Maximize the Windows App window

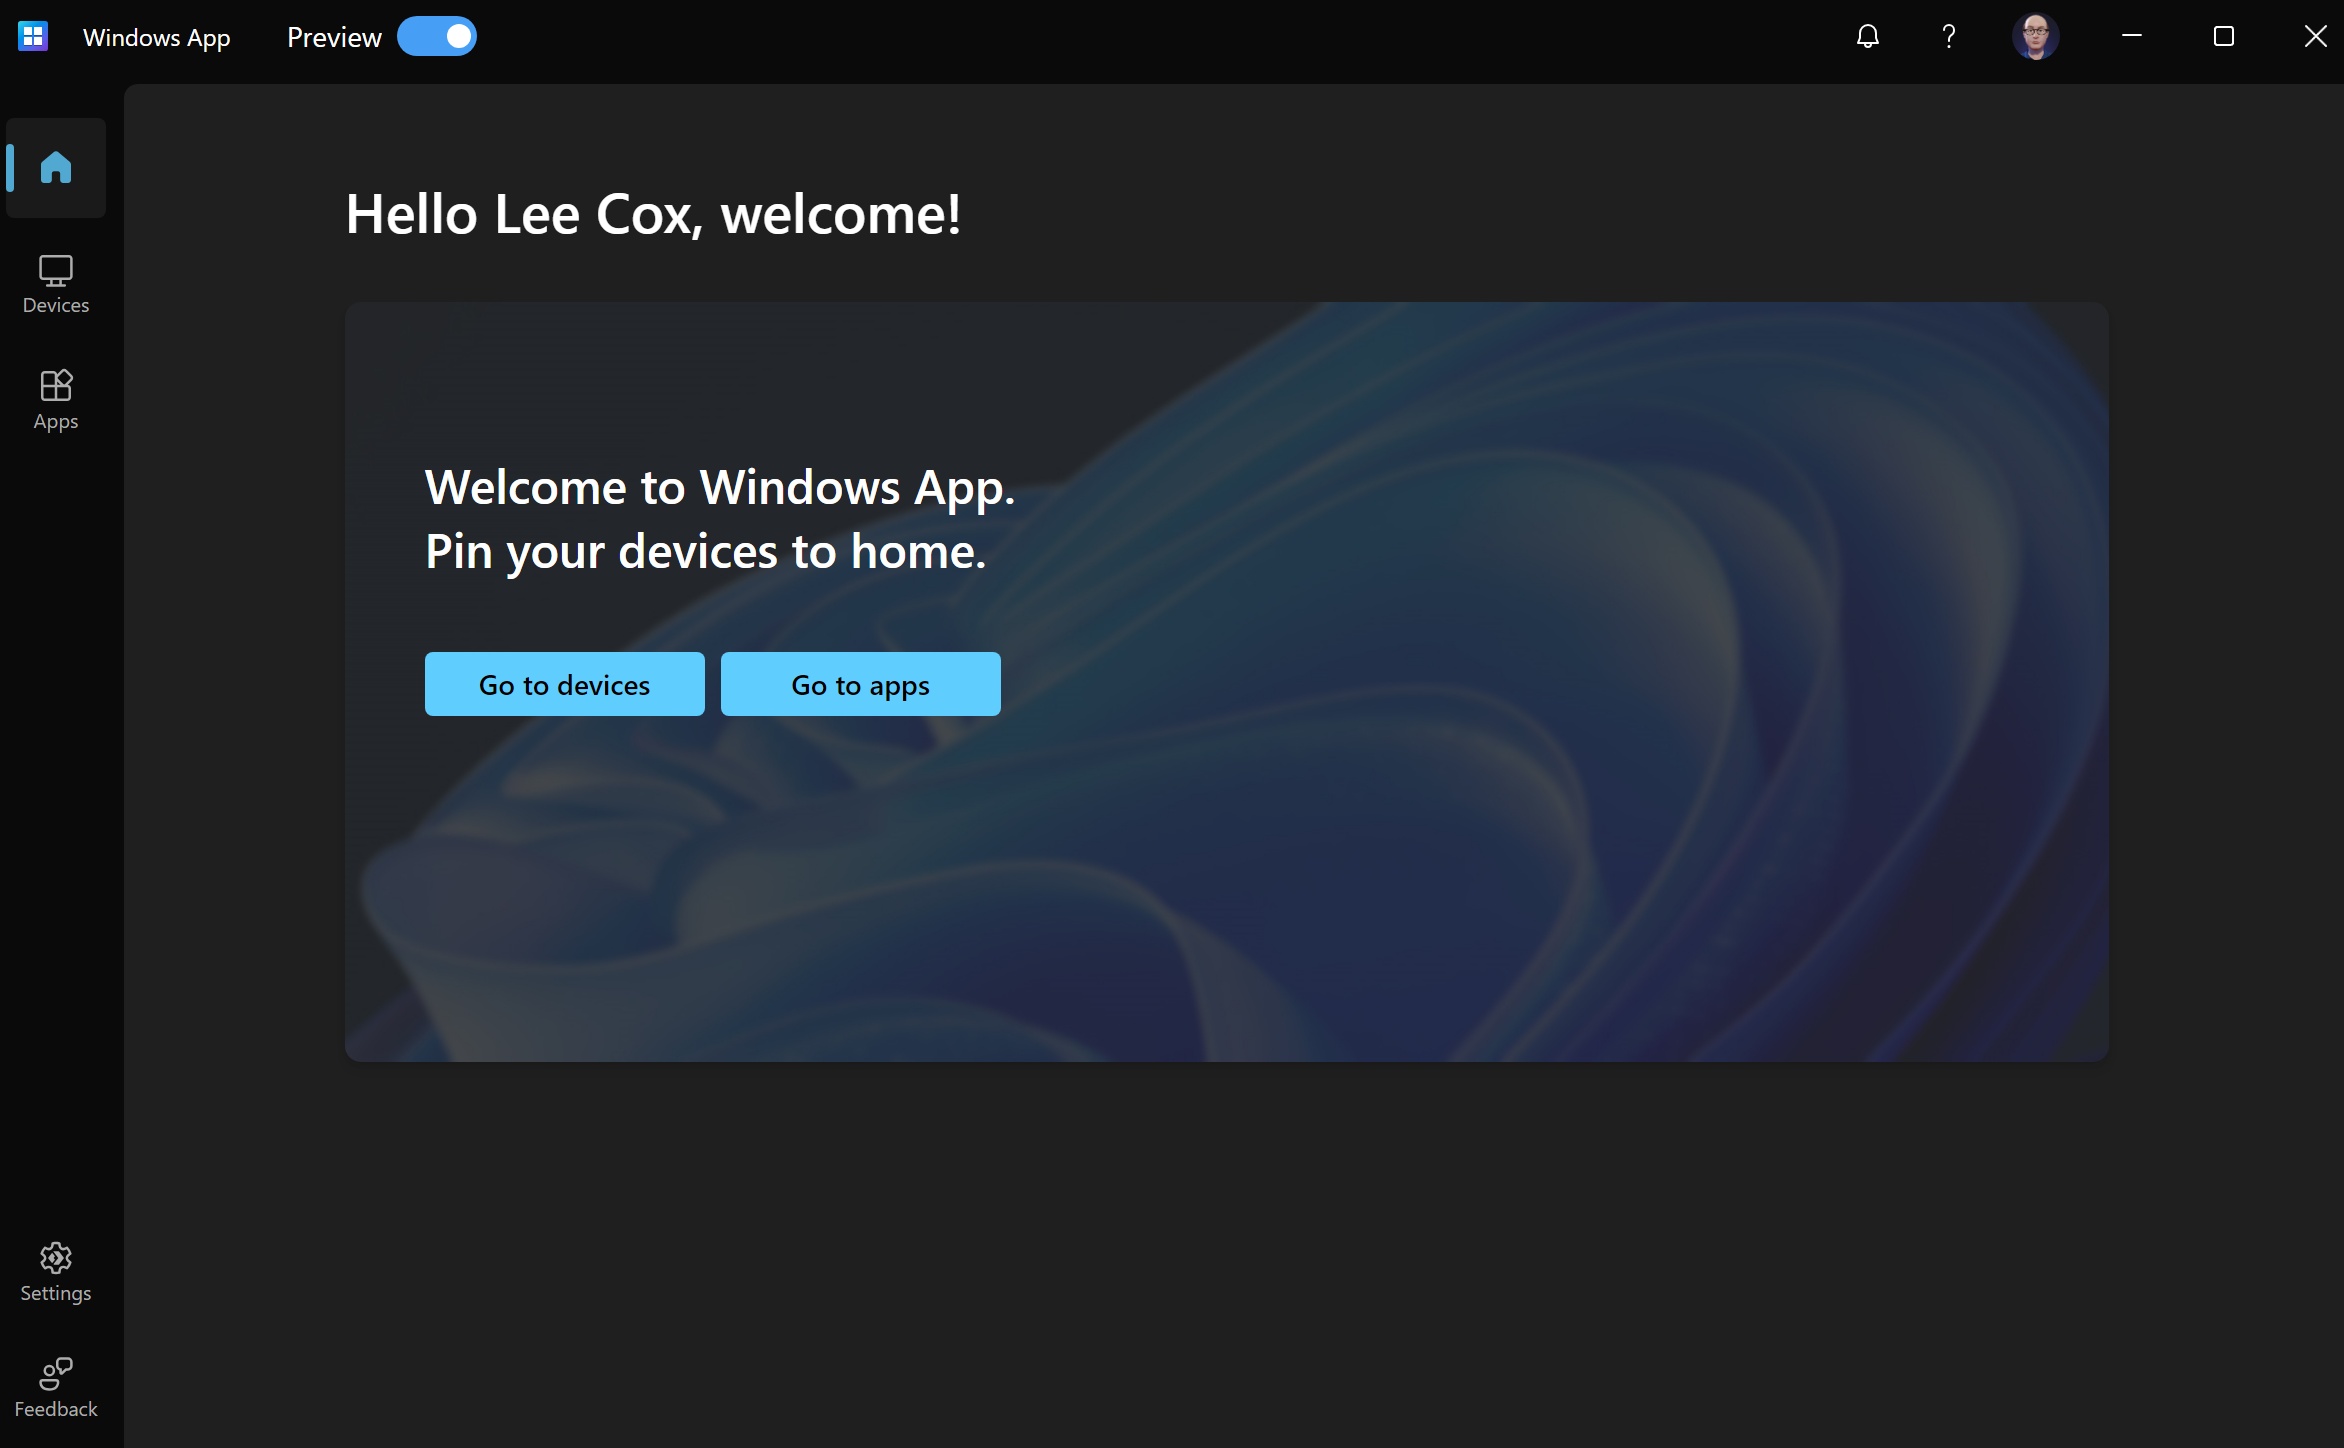pos(2224,37)
